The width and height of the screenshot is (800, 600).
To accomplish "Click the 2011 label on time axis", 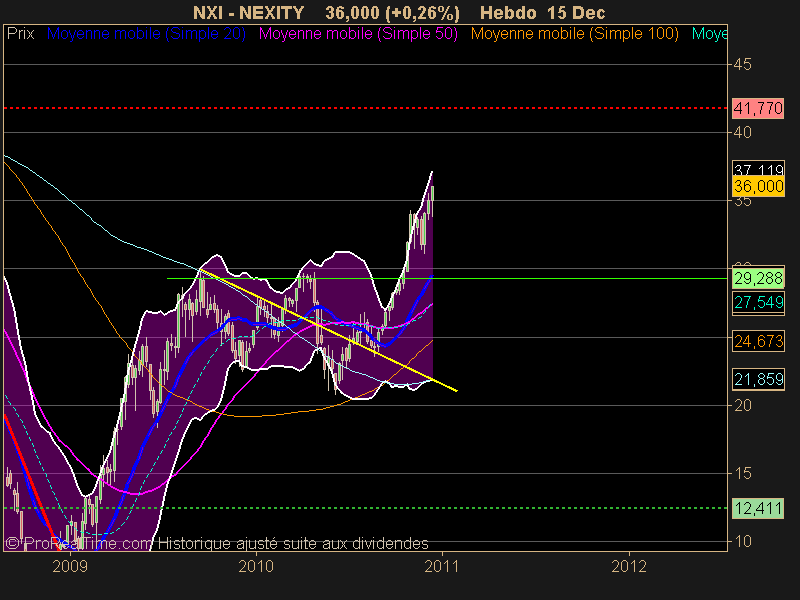I will point(442,566).
